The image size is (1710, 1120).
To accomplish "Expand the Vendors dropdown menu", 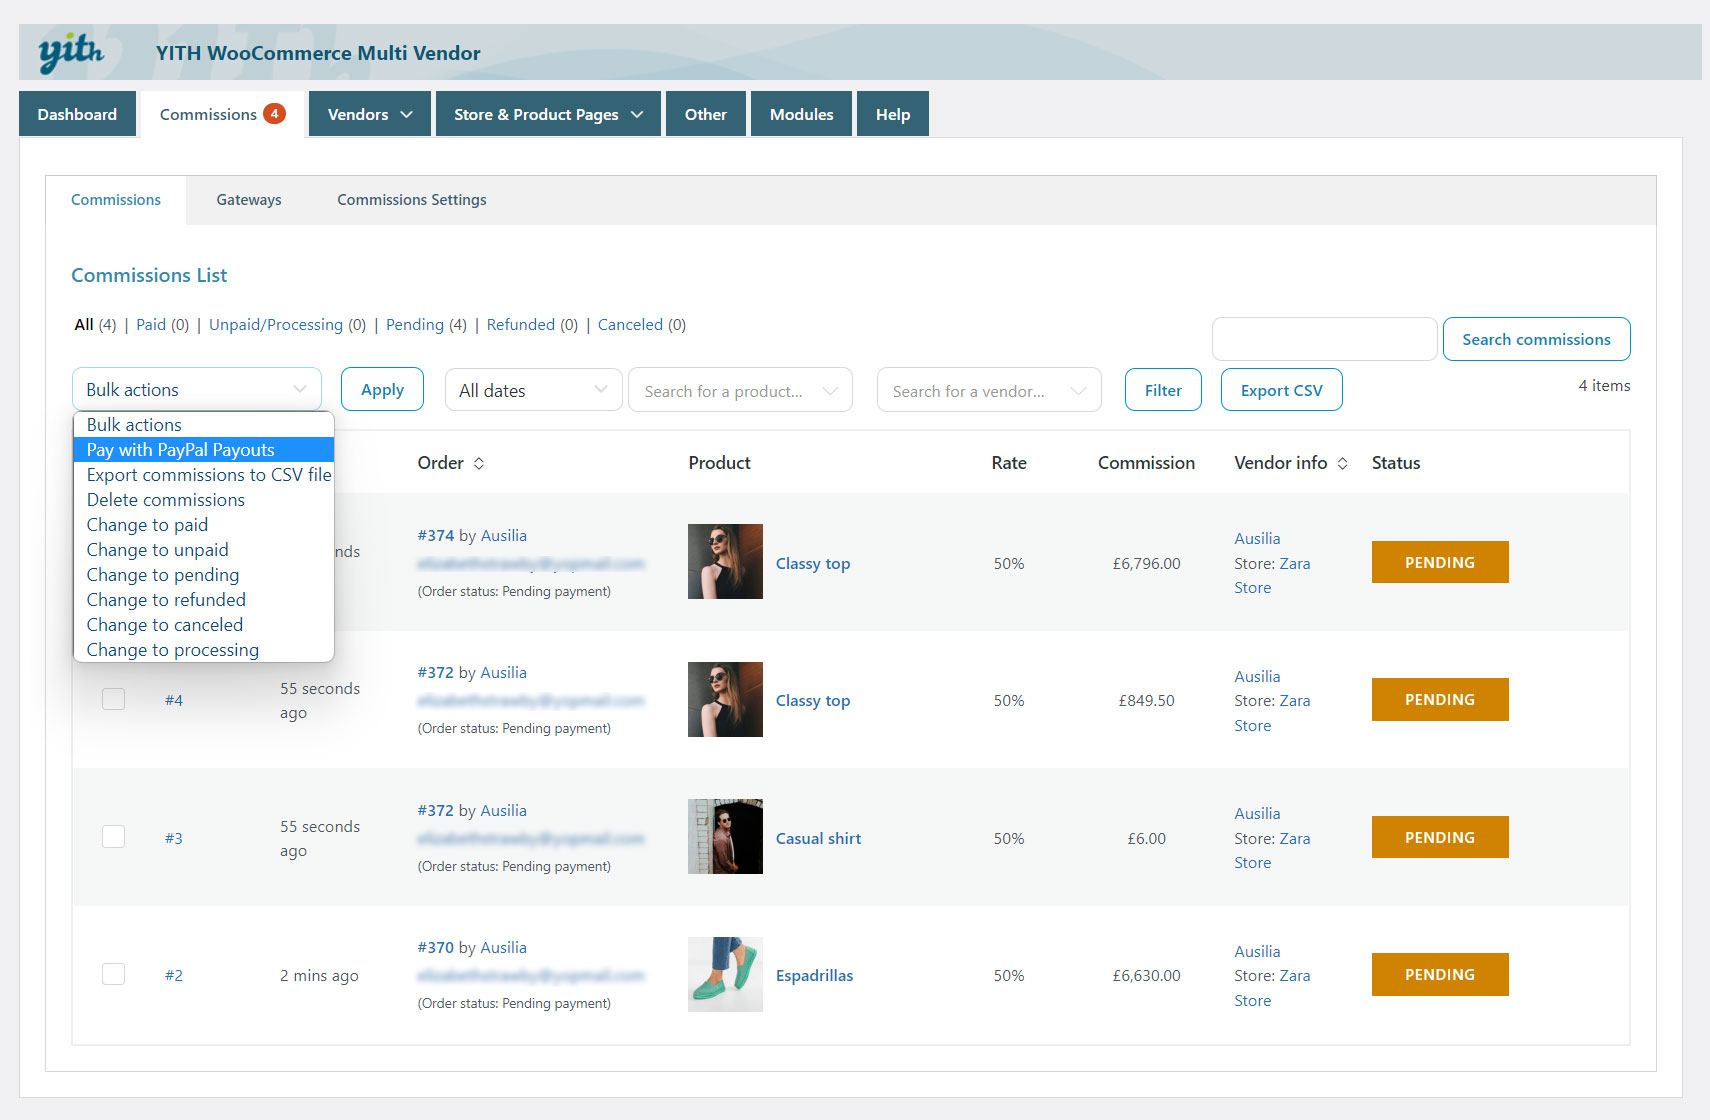I will 369,114.
